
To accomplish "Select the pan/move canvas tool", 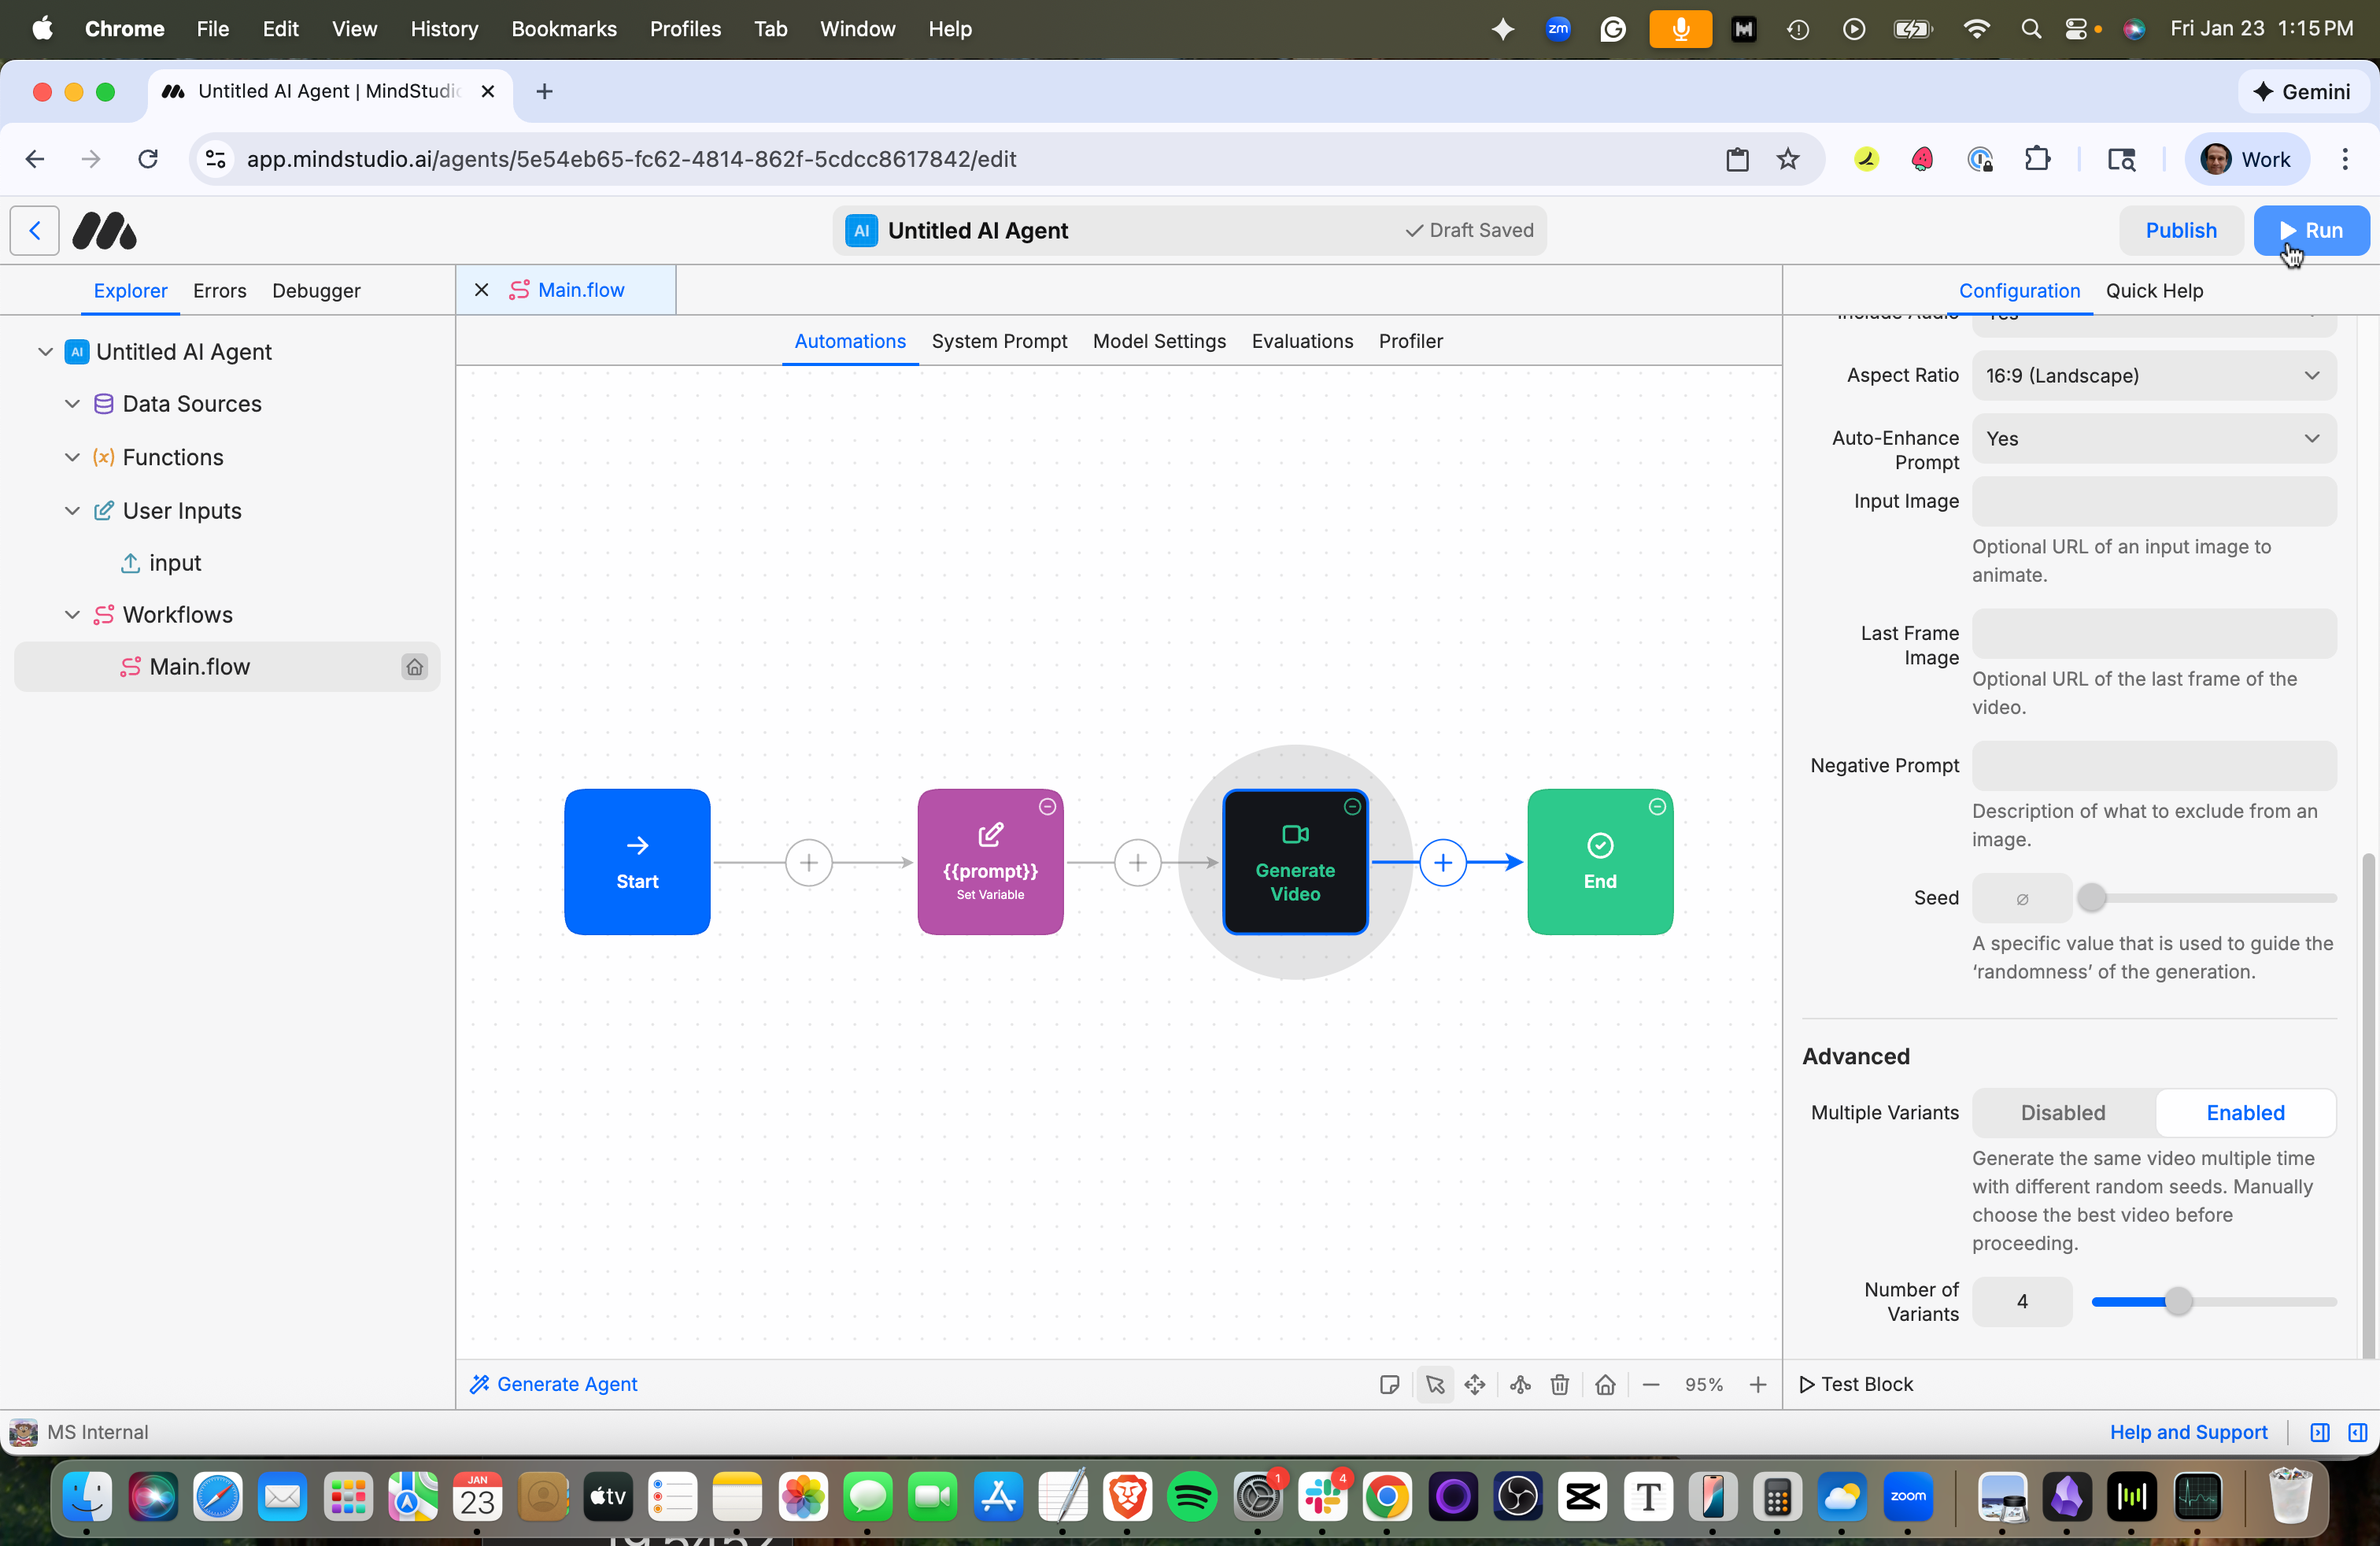I will point(1475,1384).
